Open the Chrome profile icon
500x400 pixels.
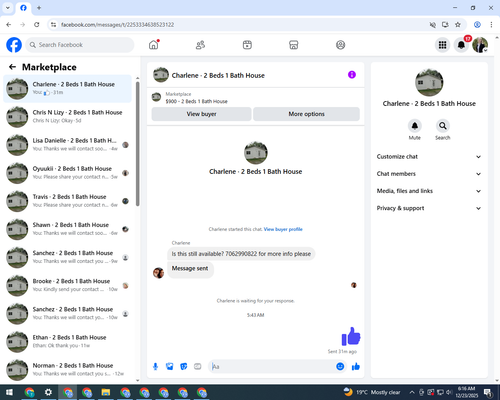click(477, 25)
